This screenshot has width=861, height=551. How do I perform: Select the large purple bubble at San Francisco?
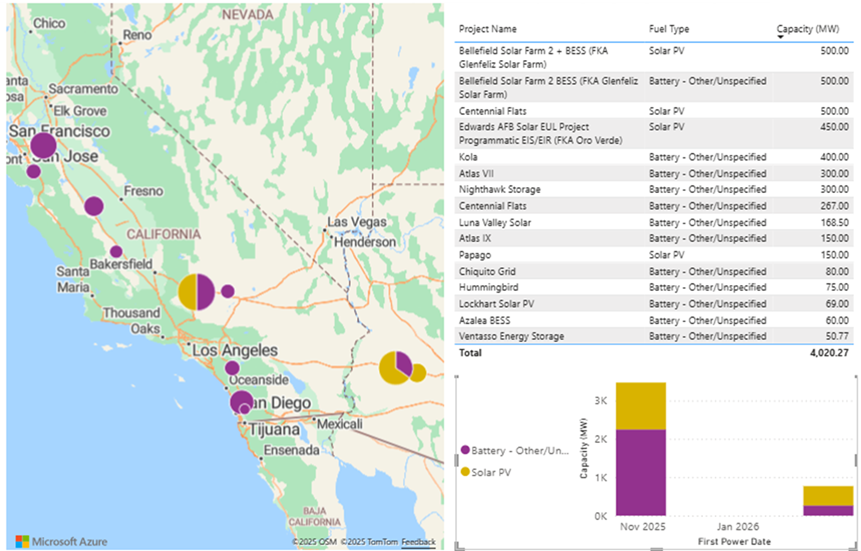43,146
